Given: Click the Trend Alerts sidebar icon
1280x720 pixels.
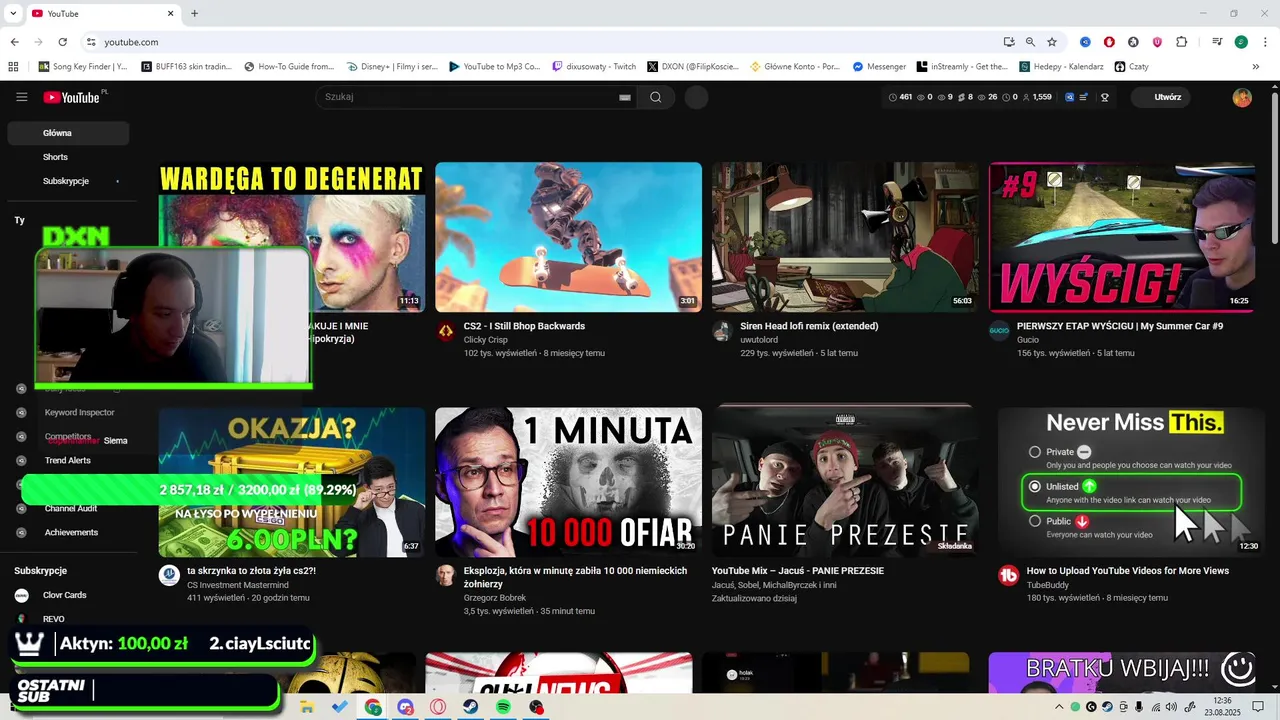Looking at the screenshot, I should point(21,460).
